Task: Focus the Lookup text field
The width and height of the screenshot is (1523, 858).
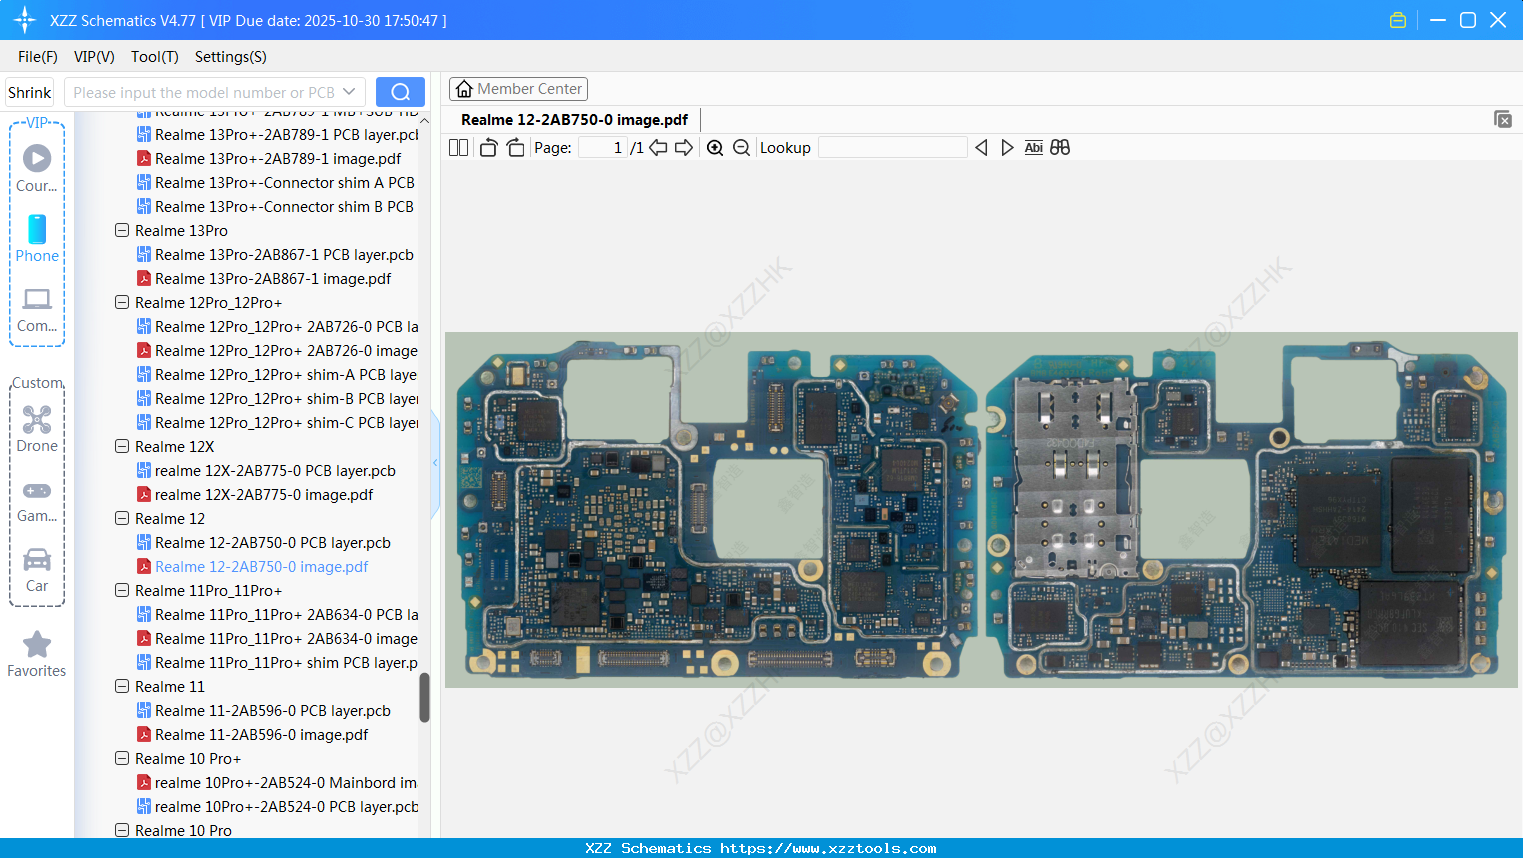Action: [x=892, y=148]
